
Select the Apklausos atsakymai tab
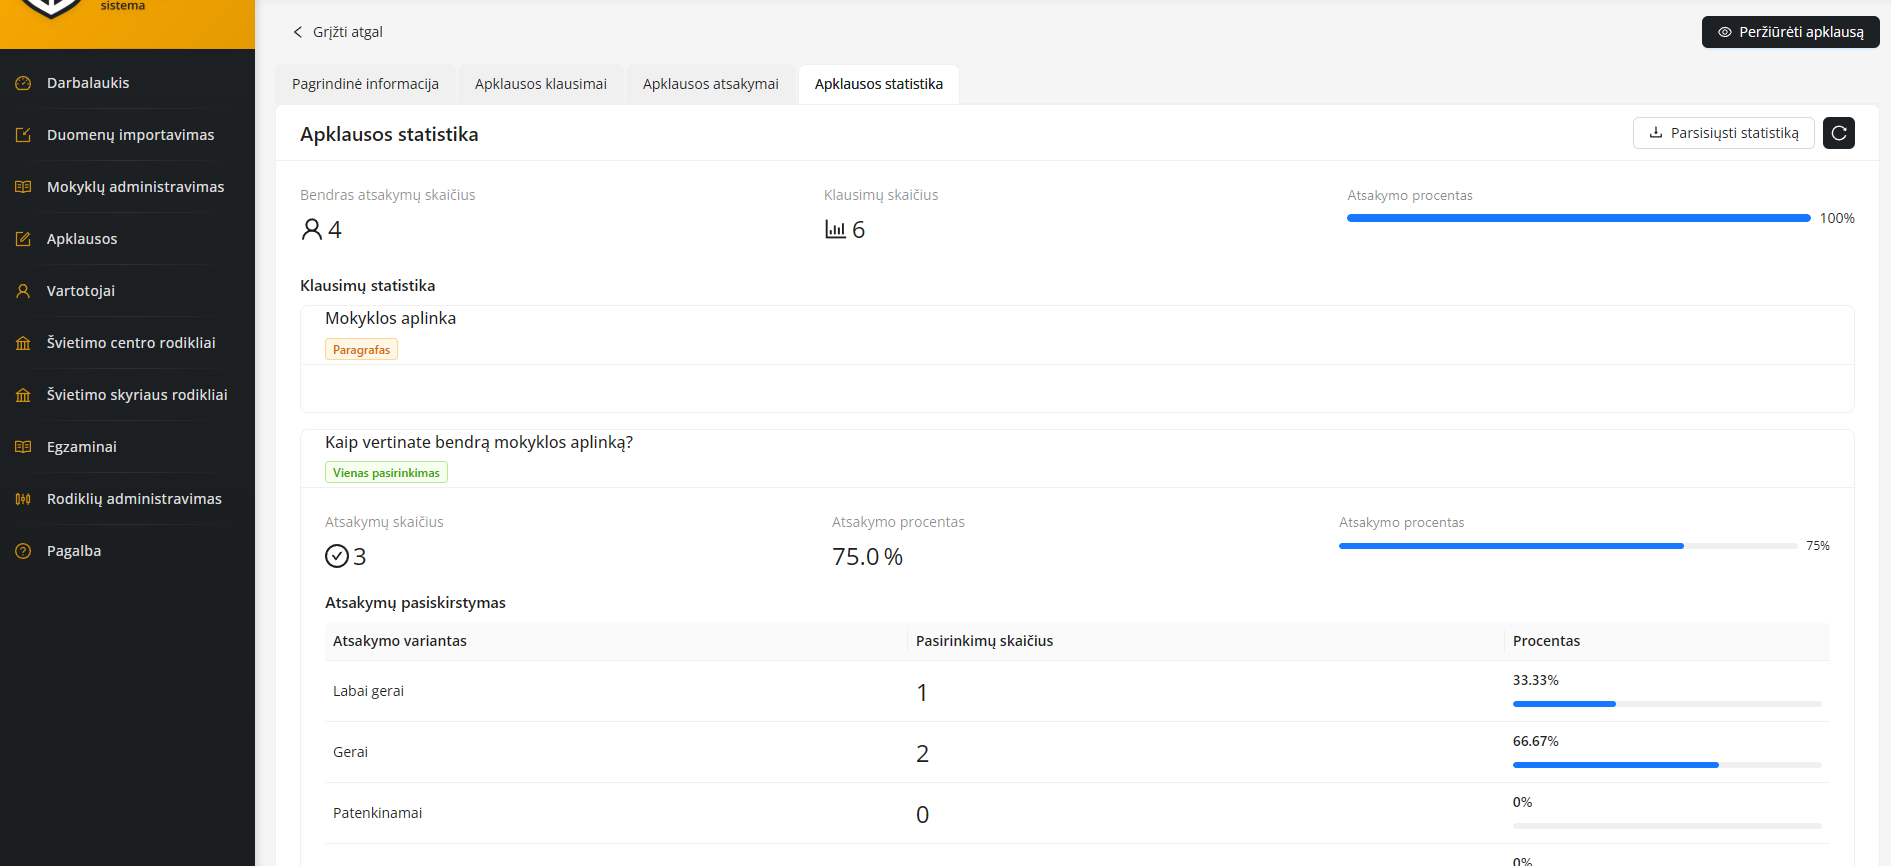pyautogui.click(x=710, y=84)
